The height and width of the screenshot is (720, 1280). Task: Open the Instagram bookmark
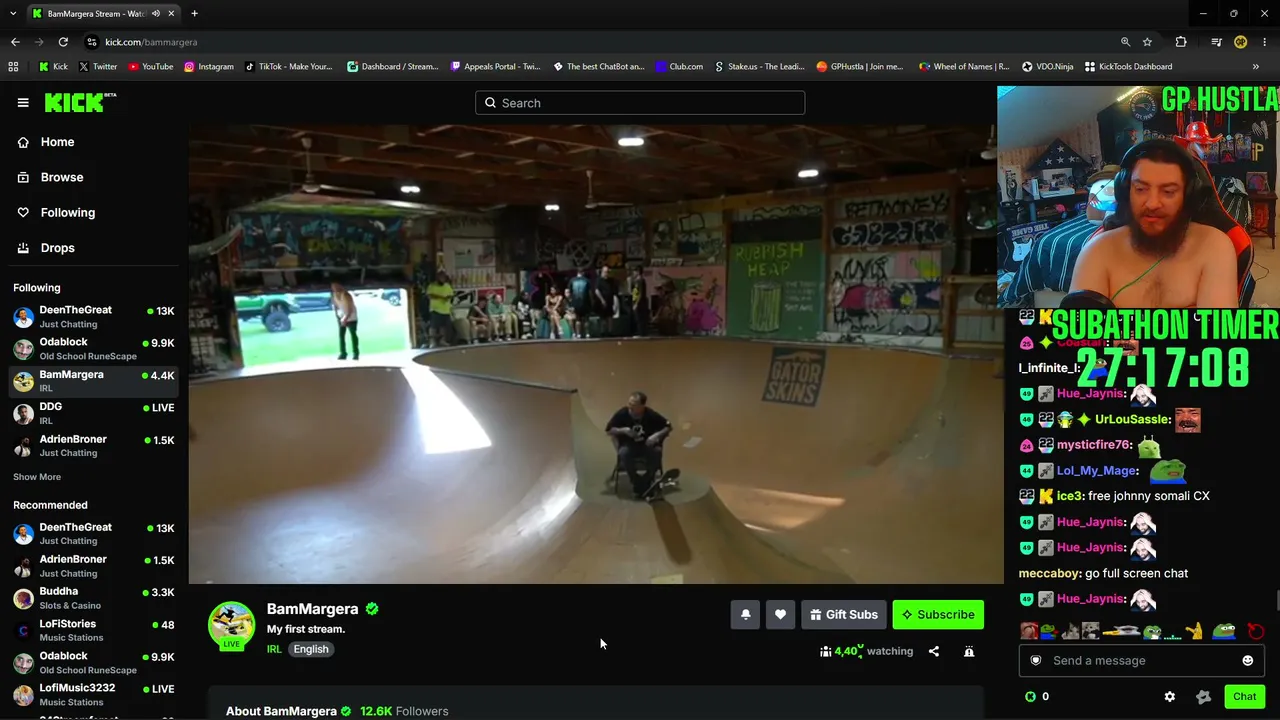point(208,67)
